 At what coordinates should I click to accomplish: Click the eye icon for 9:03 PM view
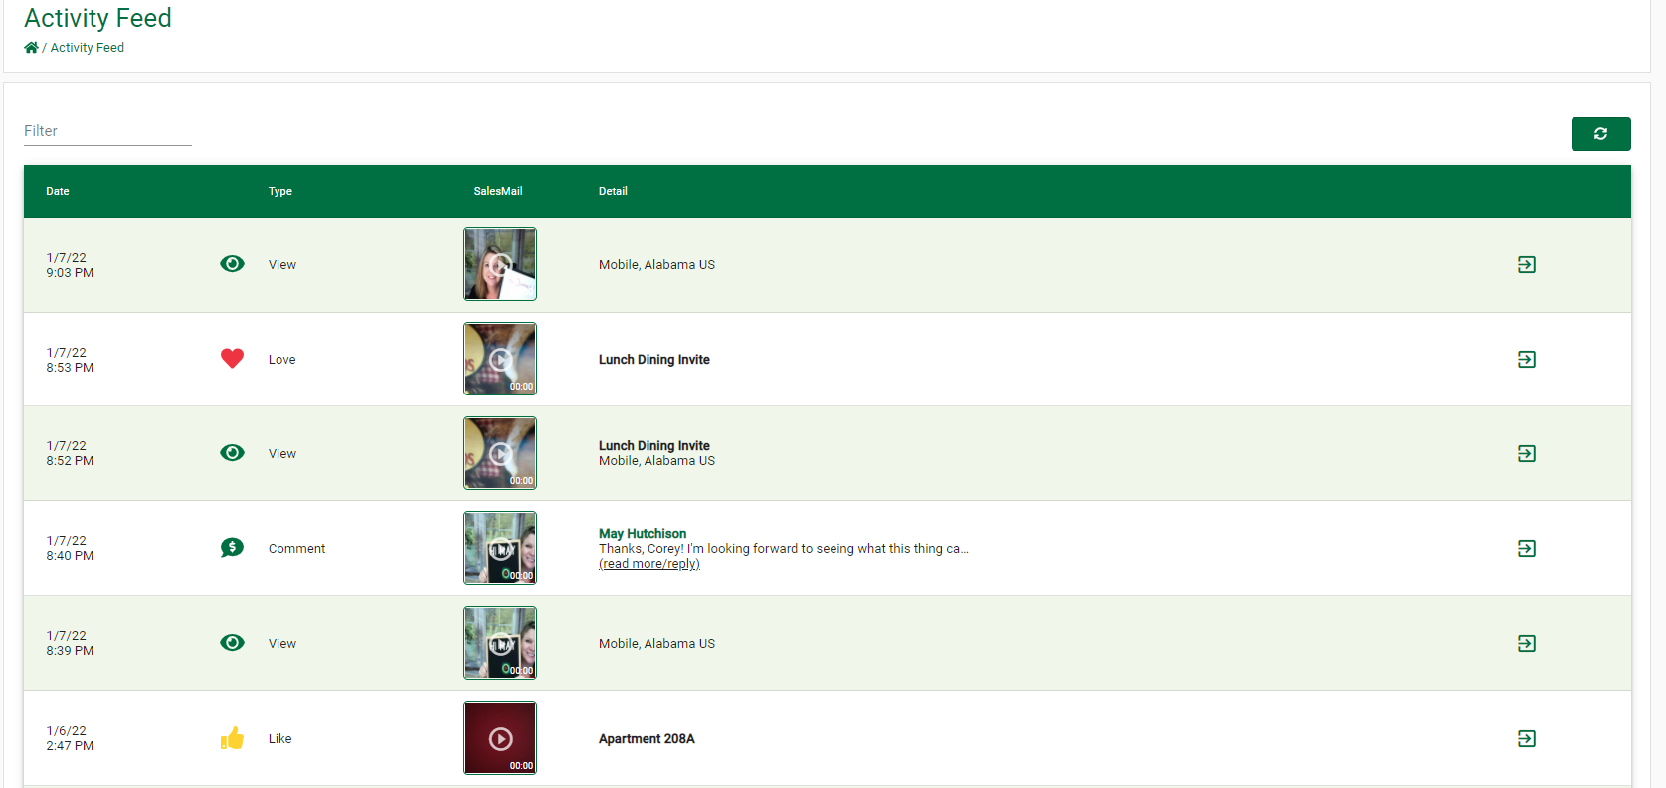(232, 264)
